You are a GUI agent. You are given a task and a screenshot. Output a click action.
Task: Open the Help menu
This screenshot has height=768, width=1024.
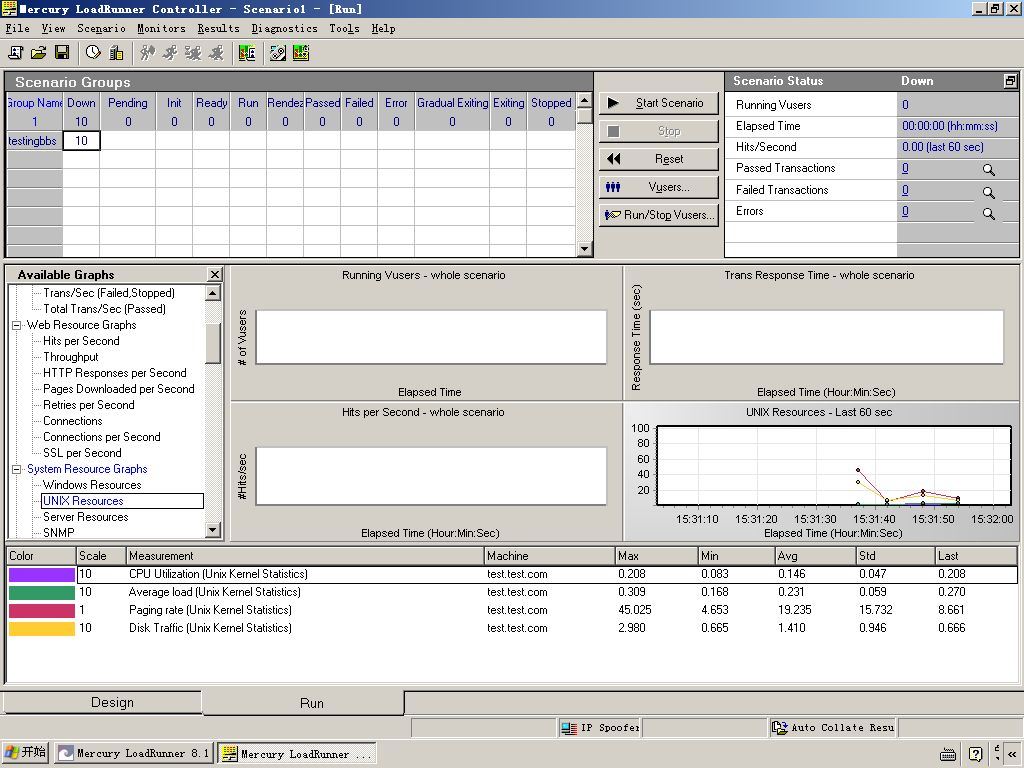(383, 28)
